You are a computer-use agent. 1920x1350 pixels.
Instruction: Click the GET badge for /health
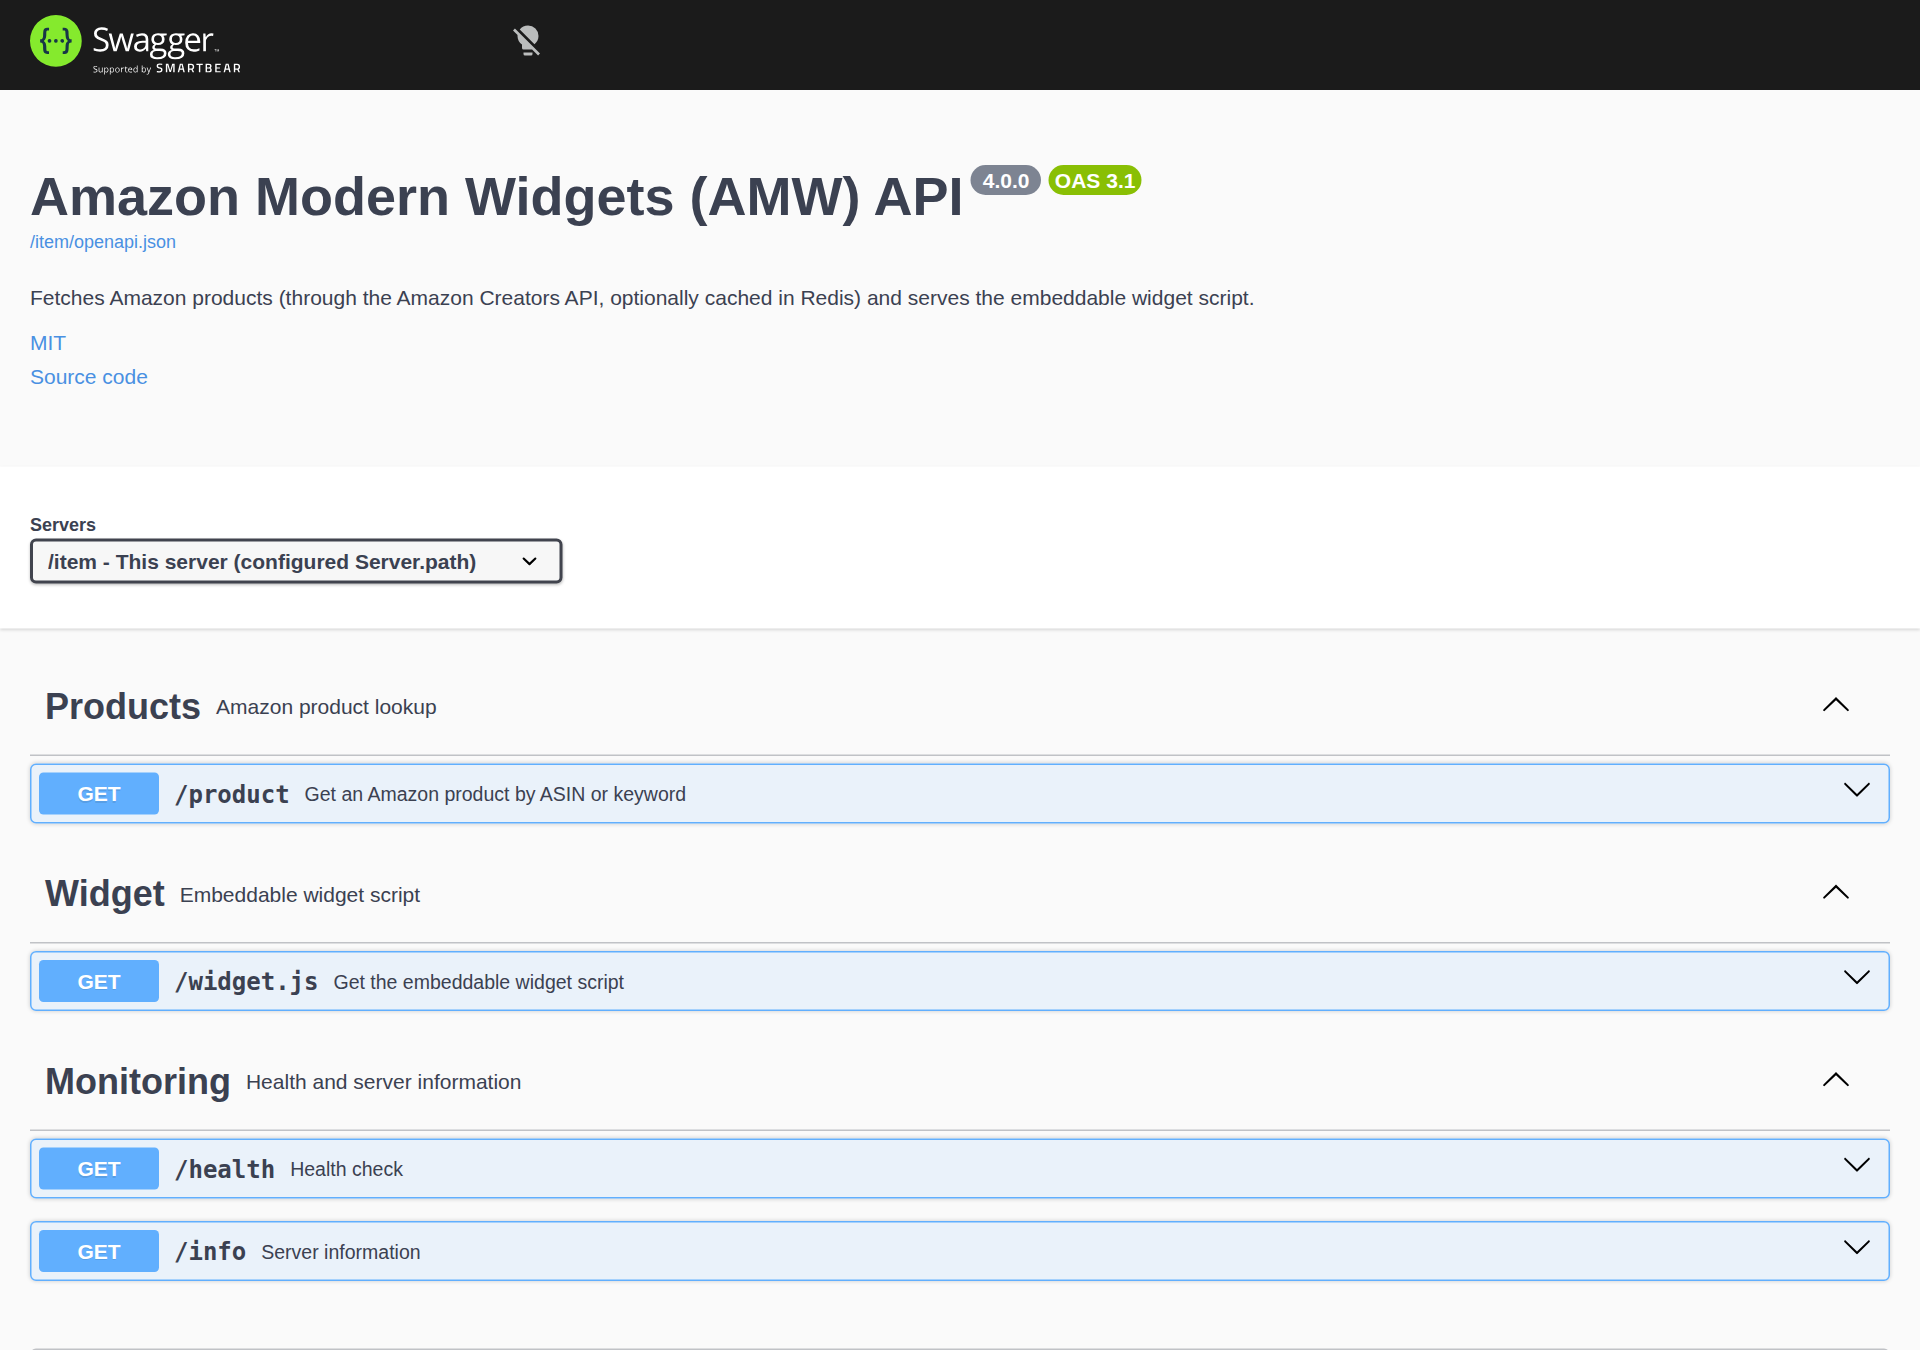[x=99, y=1169]
